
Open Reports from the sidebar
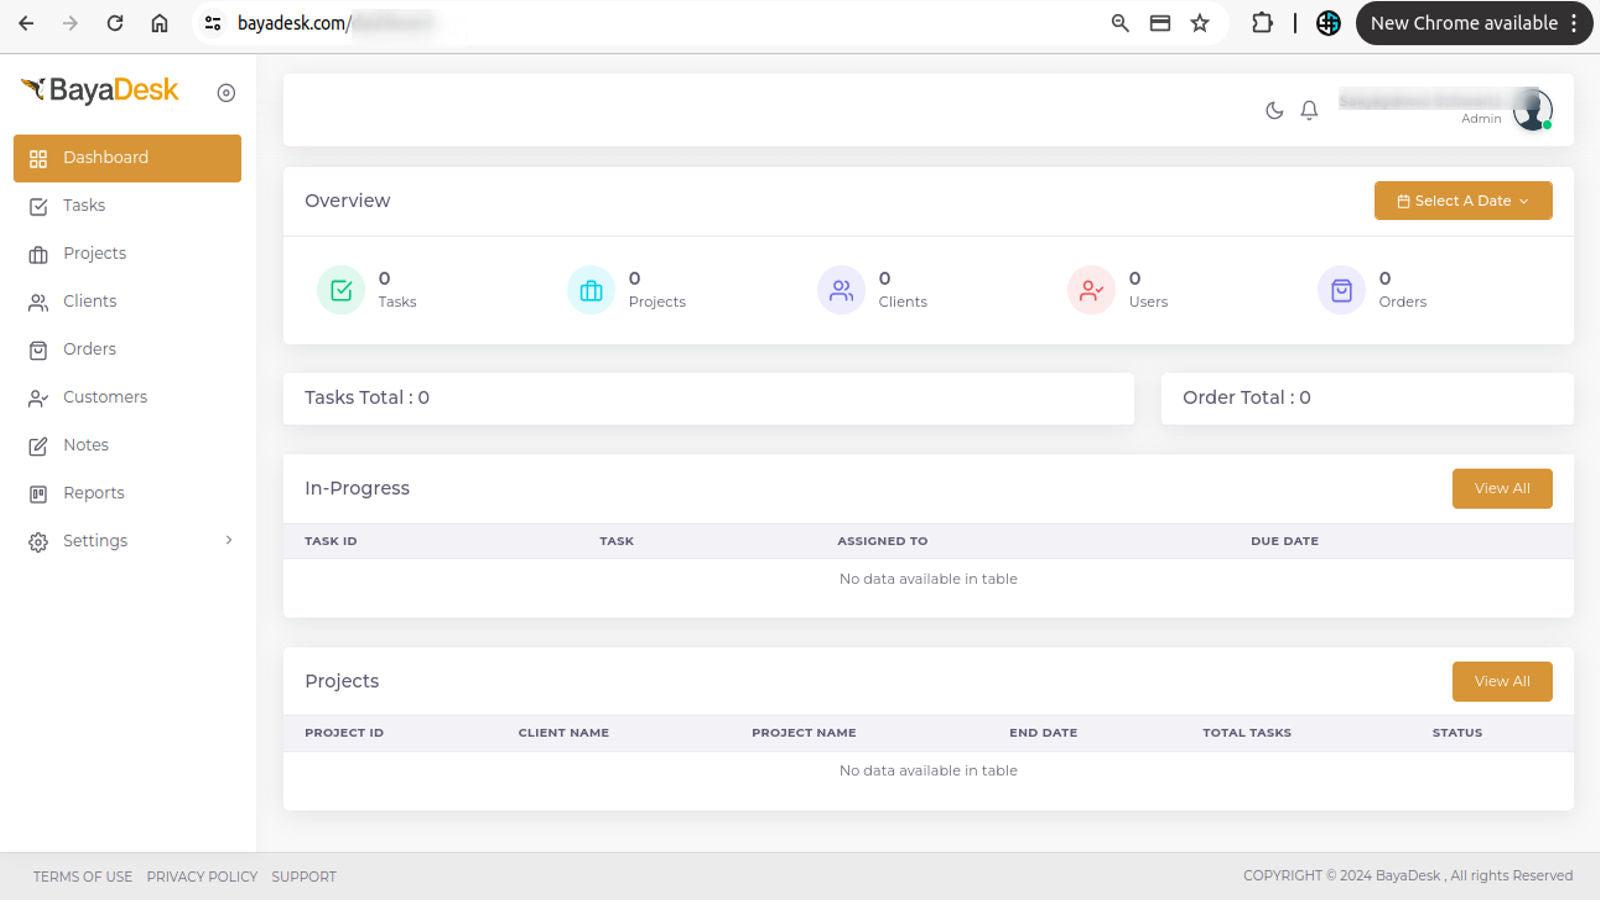click(x=93, y=493)
